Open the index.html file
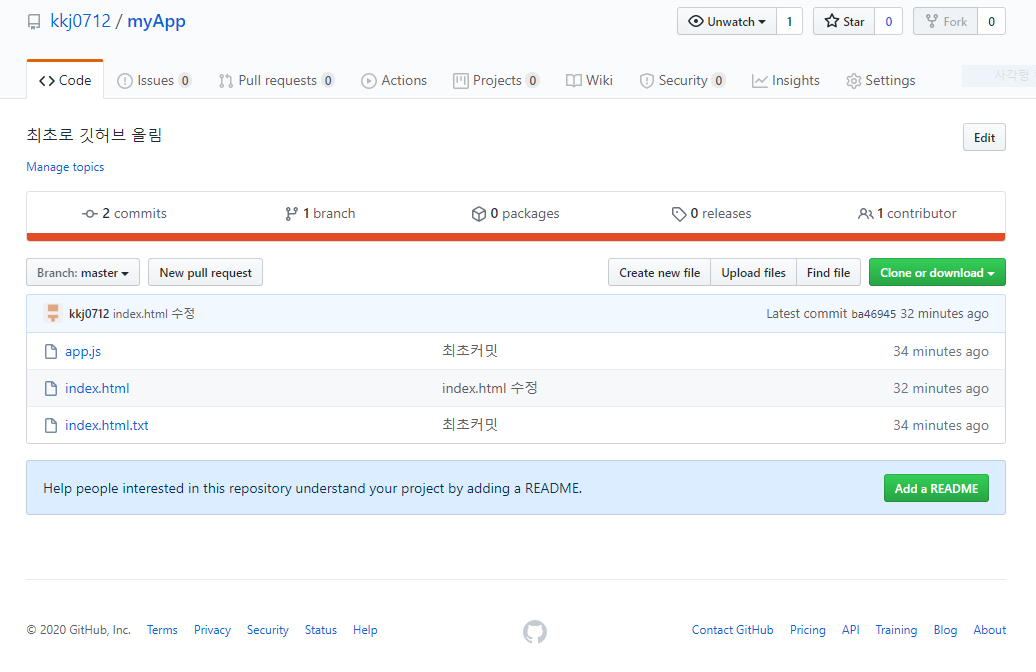The width and height of the screenshot is (1036, 672). pos(97,389)
